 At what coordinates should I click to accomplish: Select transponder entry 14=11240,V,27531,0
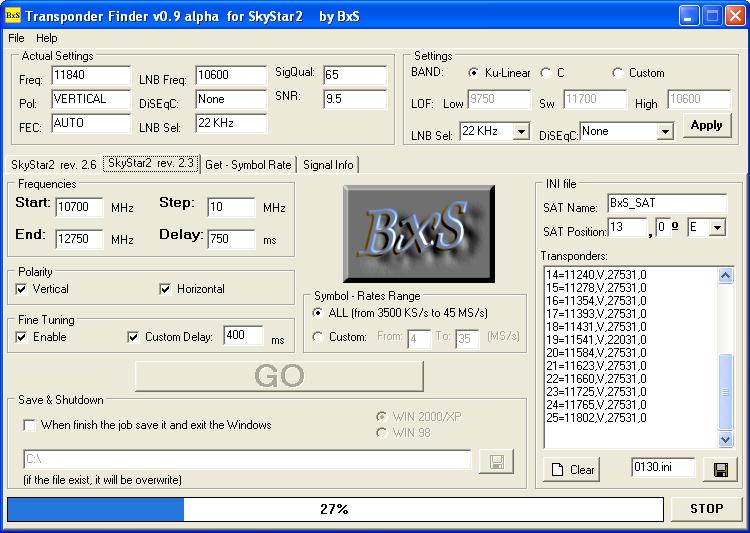coord(596,275)
